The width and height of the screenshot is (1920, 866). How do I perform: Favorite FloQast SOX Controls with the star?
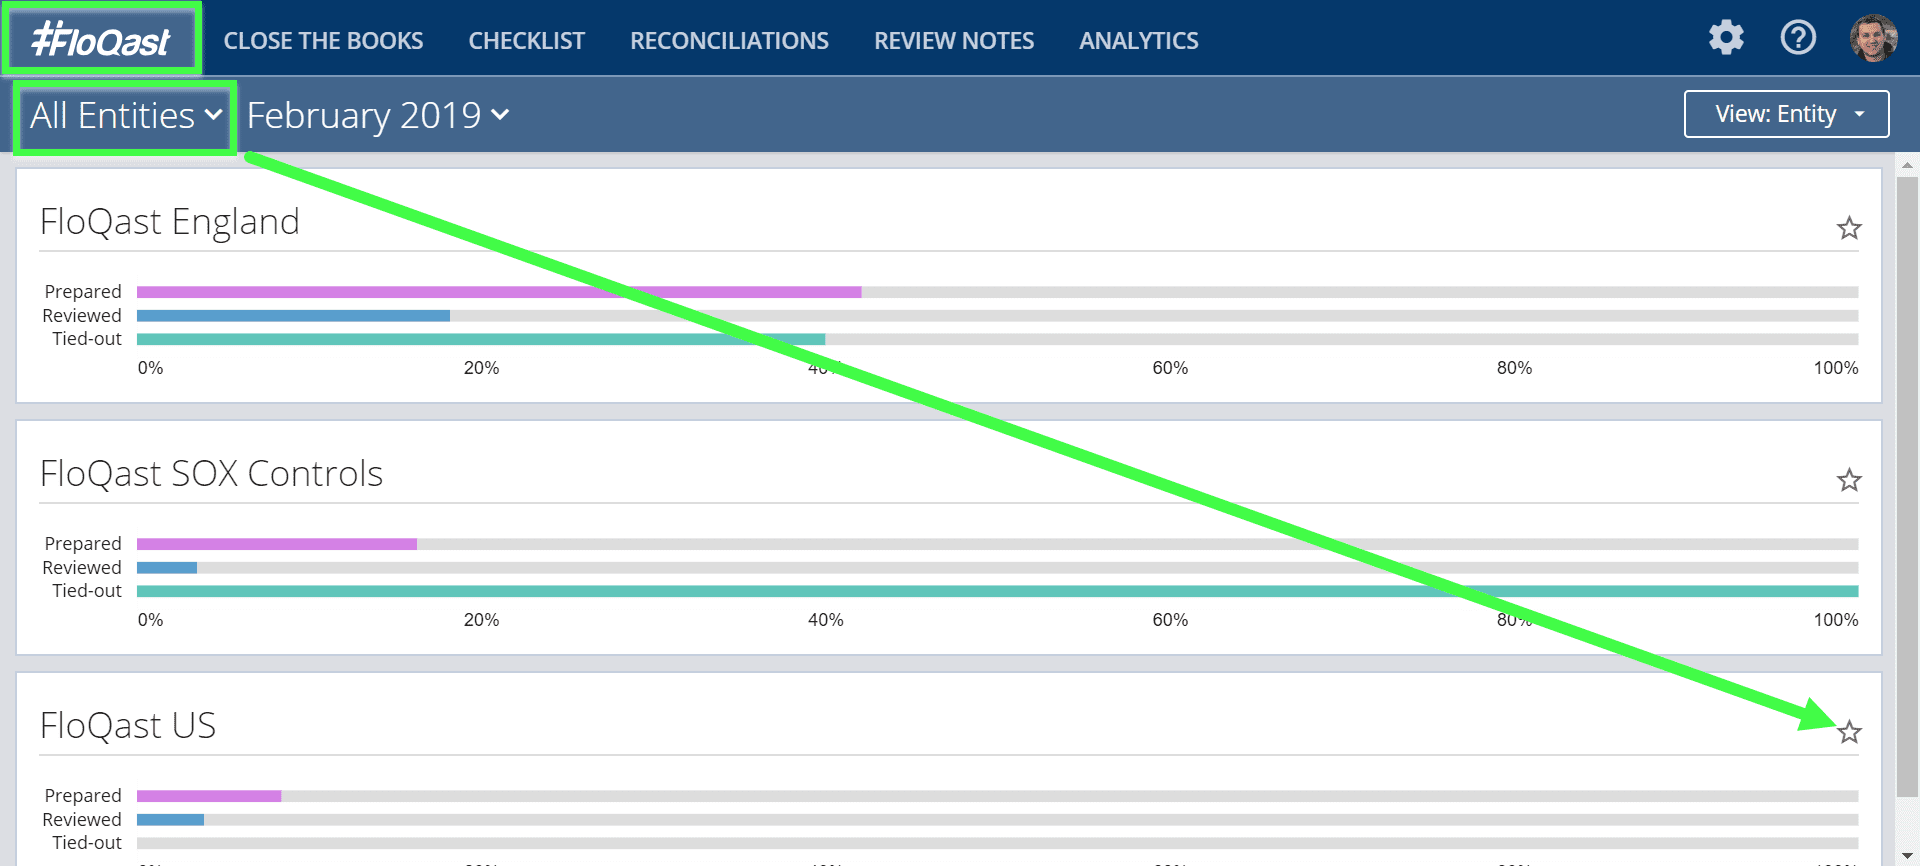tap(1849, 480)
